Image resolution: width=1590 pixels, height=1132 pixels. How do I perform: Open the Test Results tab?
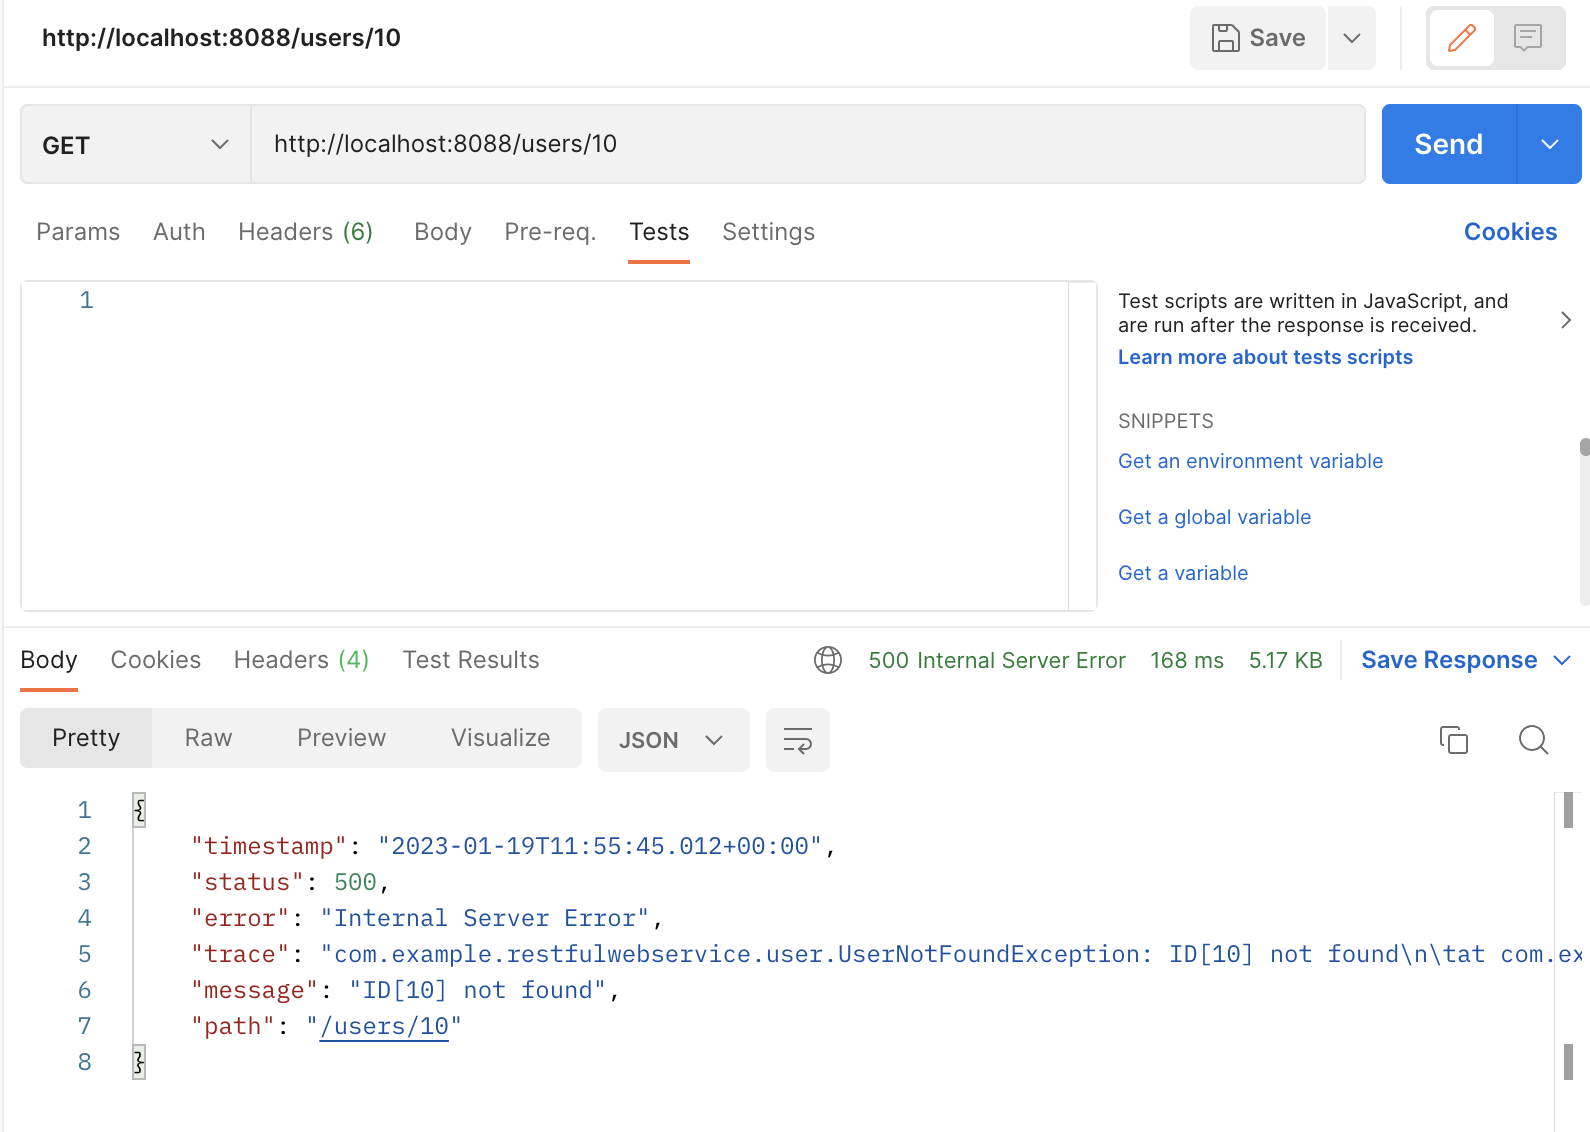tap(471, 660)
